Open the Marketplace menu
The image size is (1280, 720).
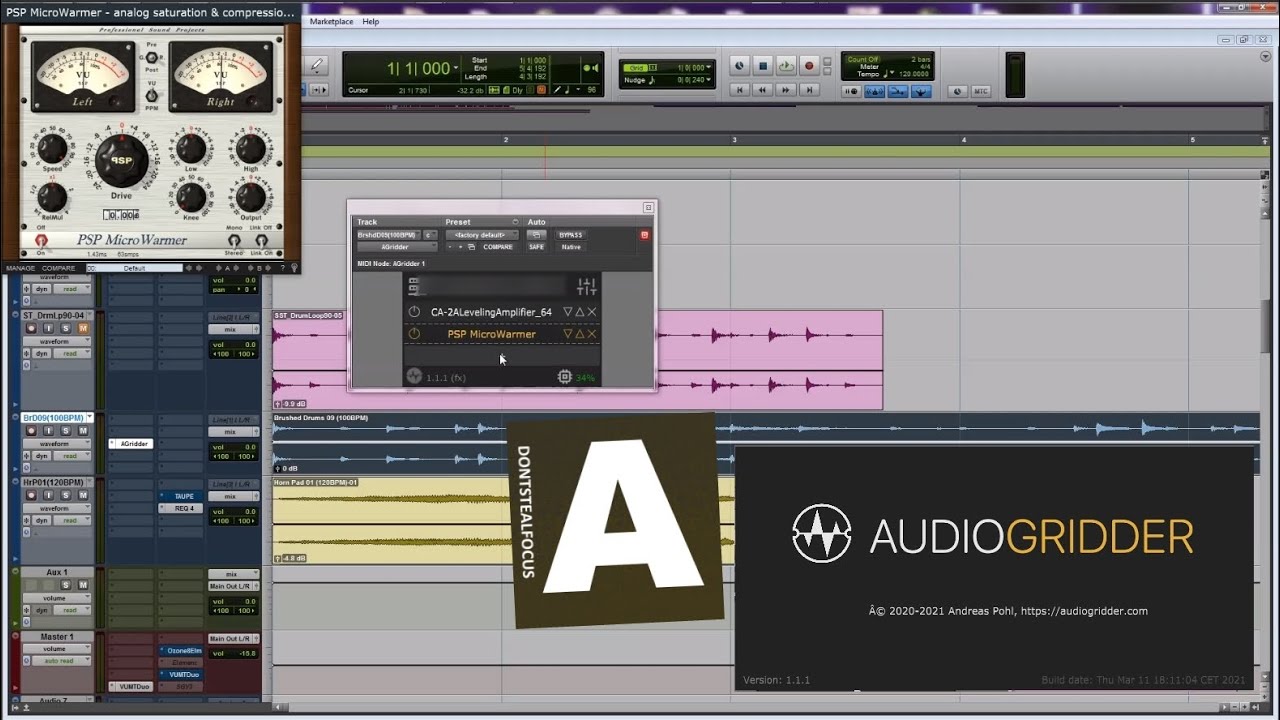[x=331, y=21]
